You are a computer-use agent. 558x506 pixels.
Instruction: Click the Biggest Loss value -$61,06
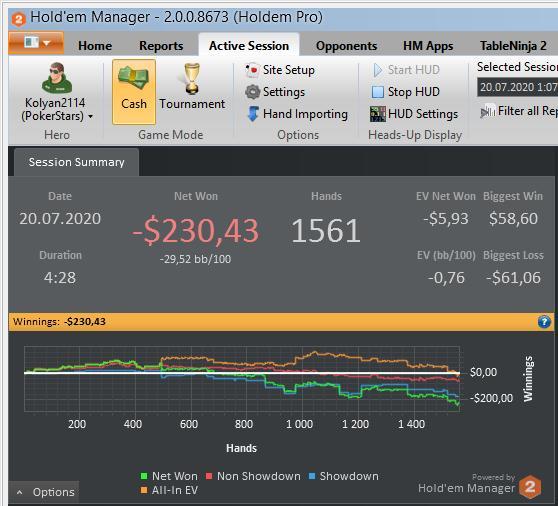click(x=513, y=278)
